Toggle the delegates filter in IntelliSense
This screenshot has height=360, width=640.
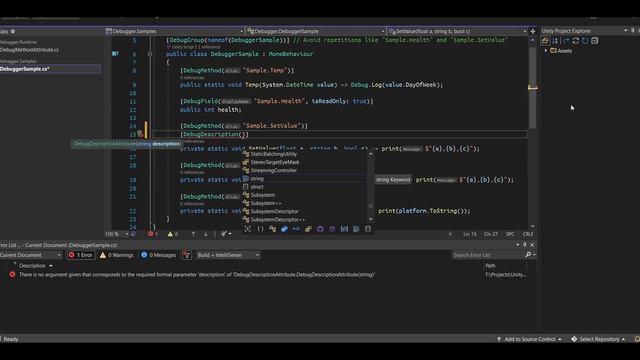point(320,229)
